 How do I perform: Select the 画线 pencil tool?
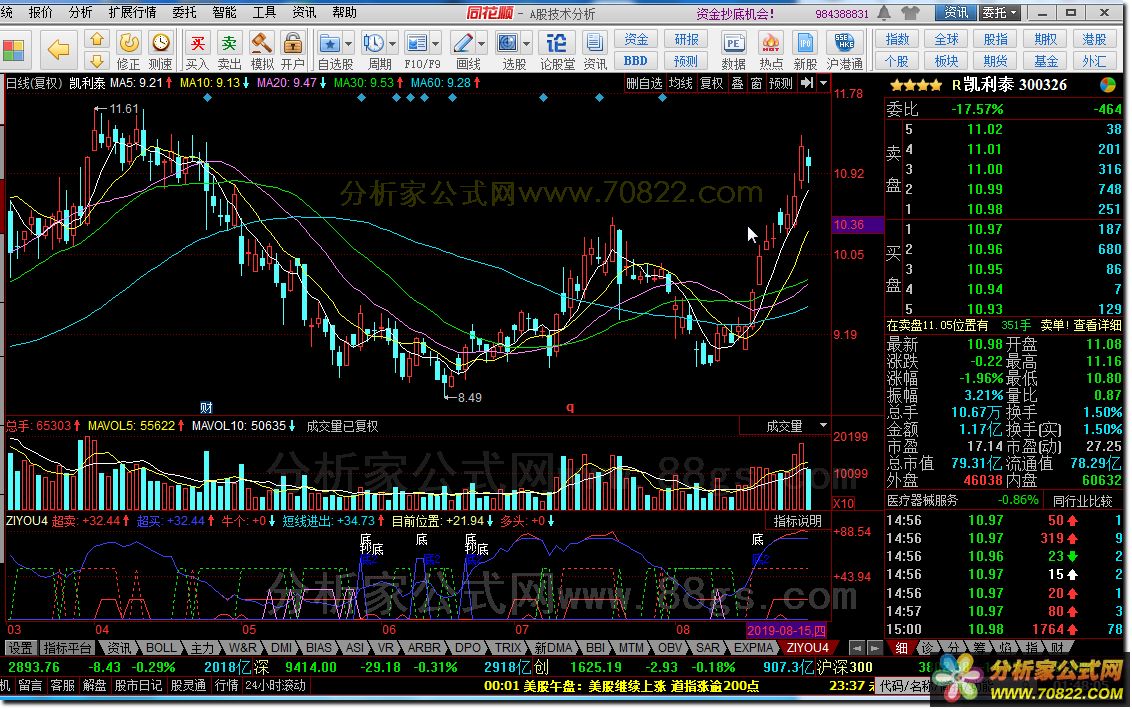click(x=463, y=43)
